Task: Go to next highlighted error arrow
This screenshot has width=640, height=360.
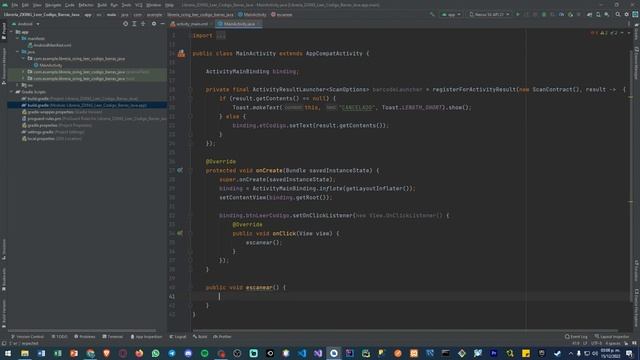Action: [629, 33]
